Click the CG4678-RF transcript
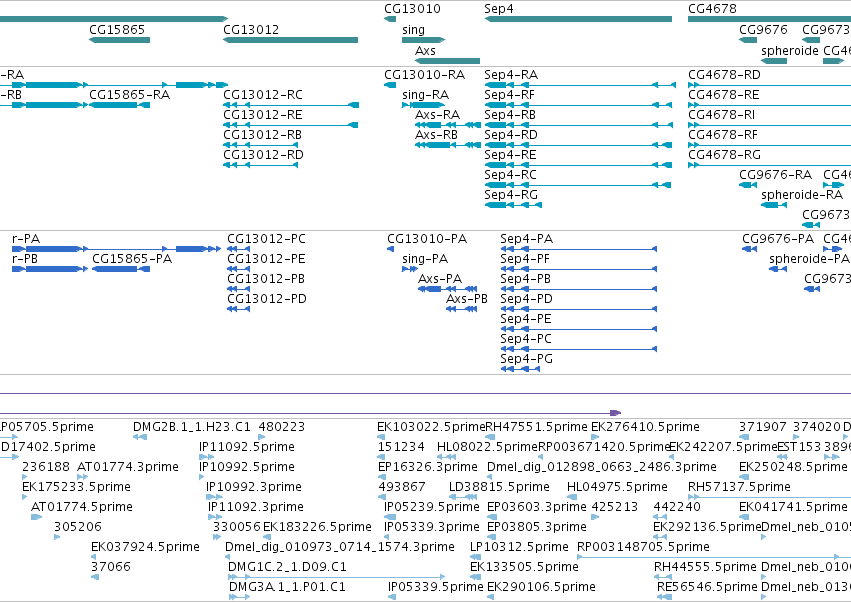Image resolution: width=851 pixels, height=602 pixels. (770, 145)
